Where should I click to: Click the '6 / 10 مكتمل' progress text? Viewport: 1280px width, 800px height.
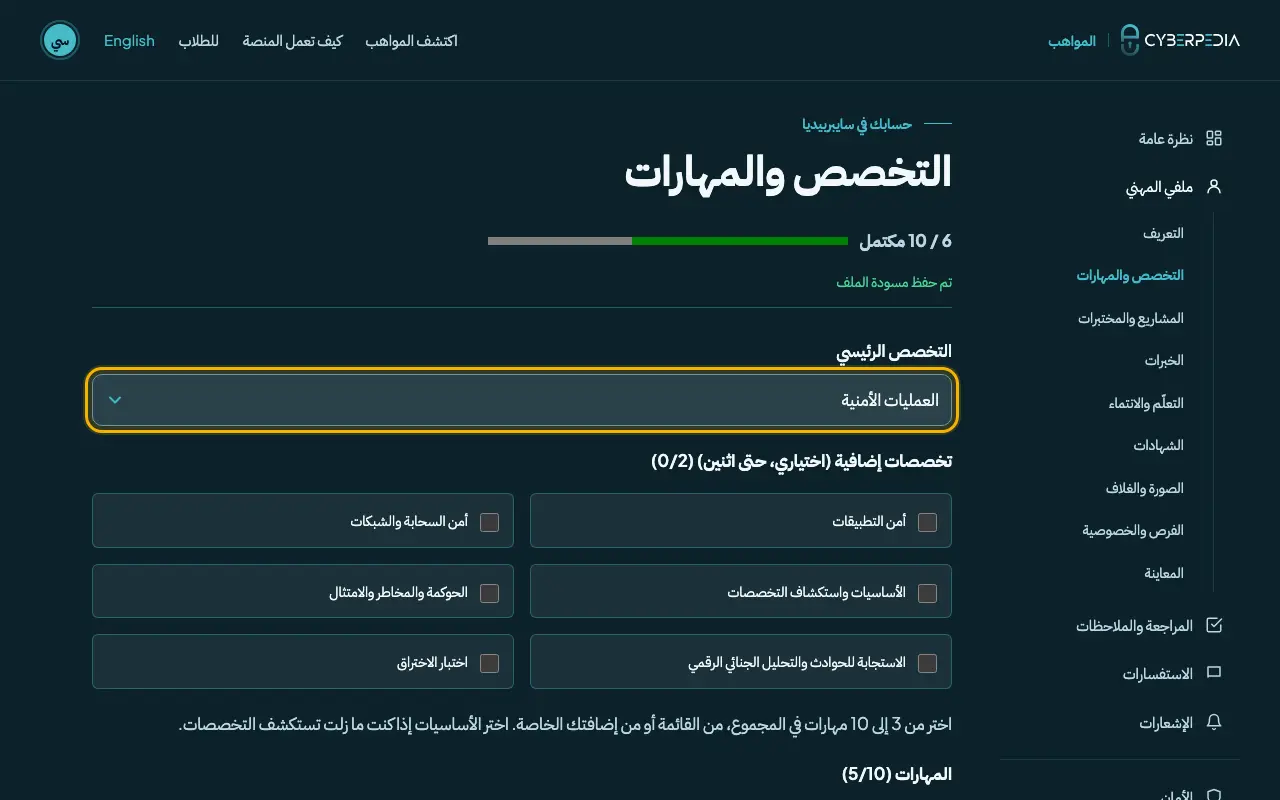[905, 241]
